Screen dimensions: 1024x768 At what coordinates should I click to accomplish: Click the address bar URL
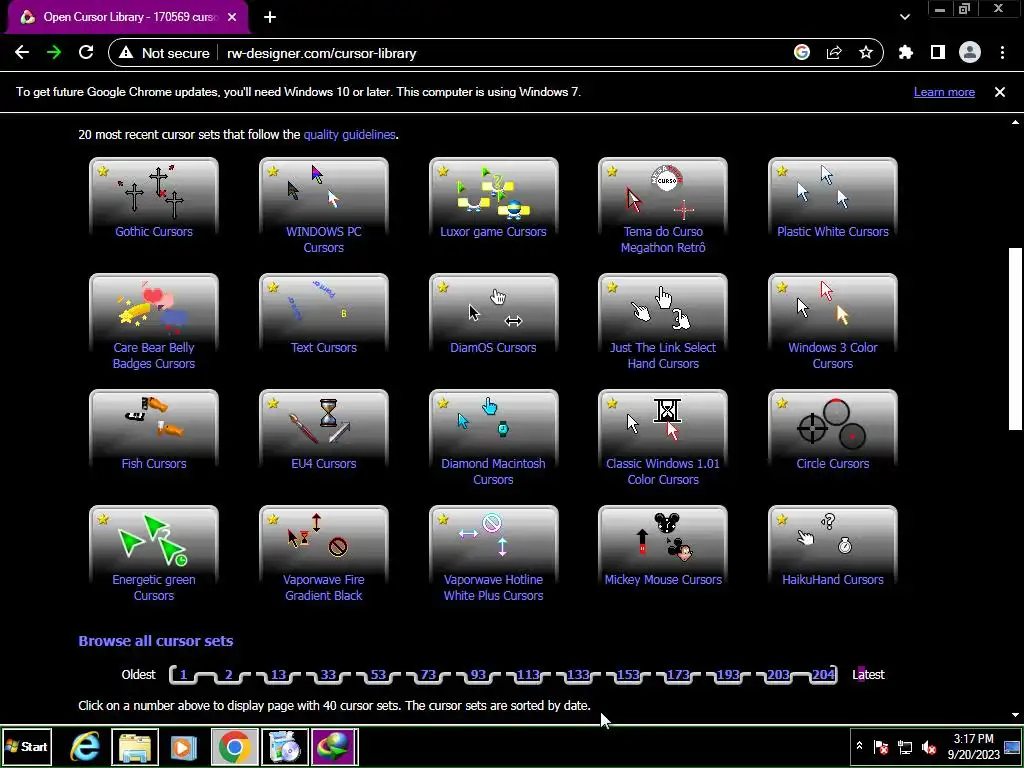coord(321,53)
